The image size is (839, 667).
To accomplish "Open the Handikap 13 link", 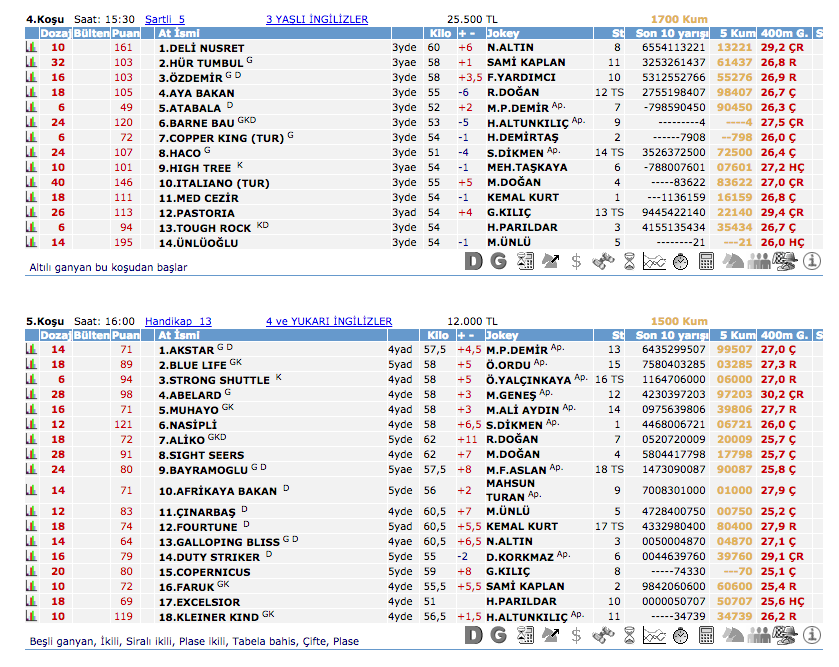I will pyautogui.click(x=178, y=321).
